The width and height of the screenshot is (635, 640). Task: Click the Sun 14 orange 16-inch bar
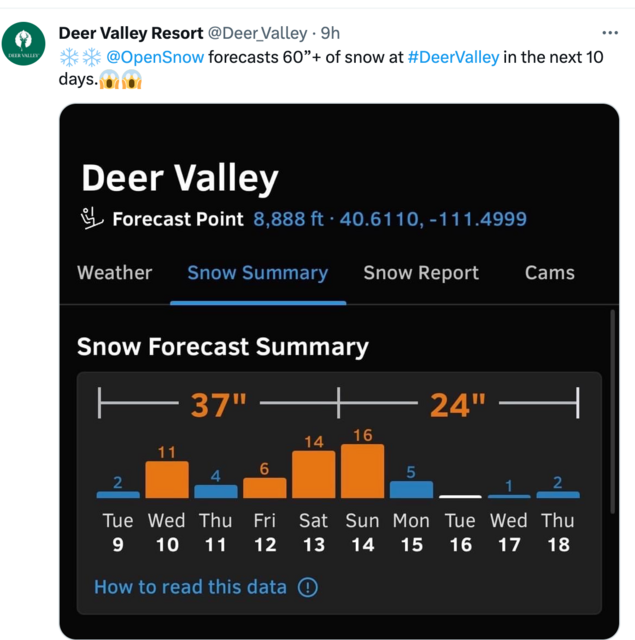point(362,471)
